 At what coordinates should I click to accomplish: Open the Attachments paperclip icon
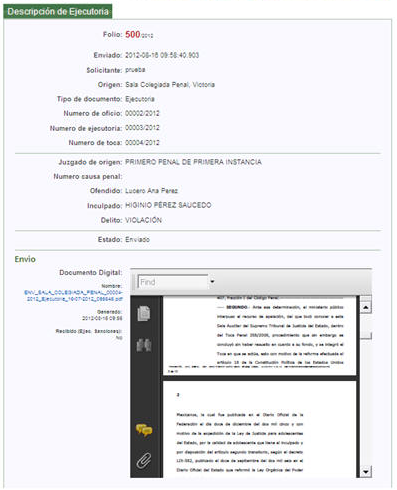[144, 461]
